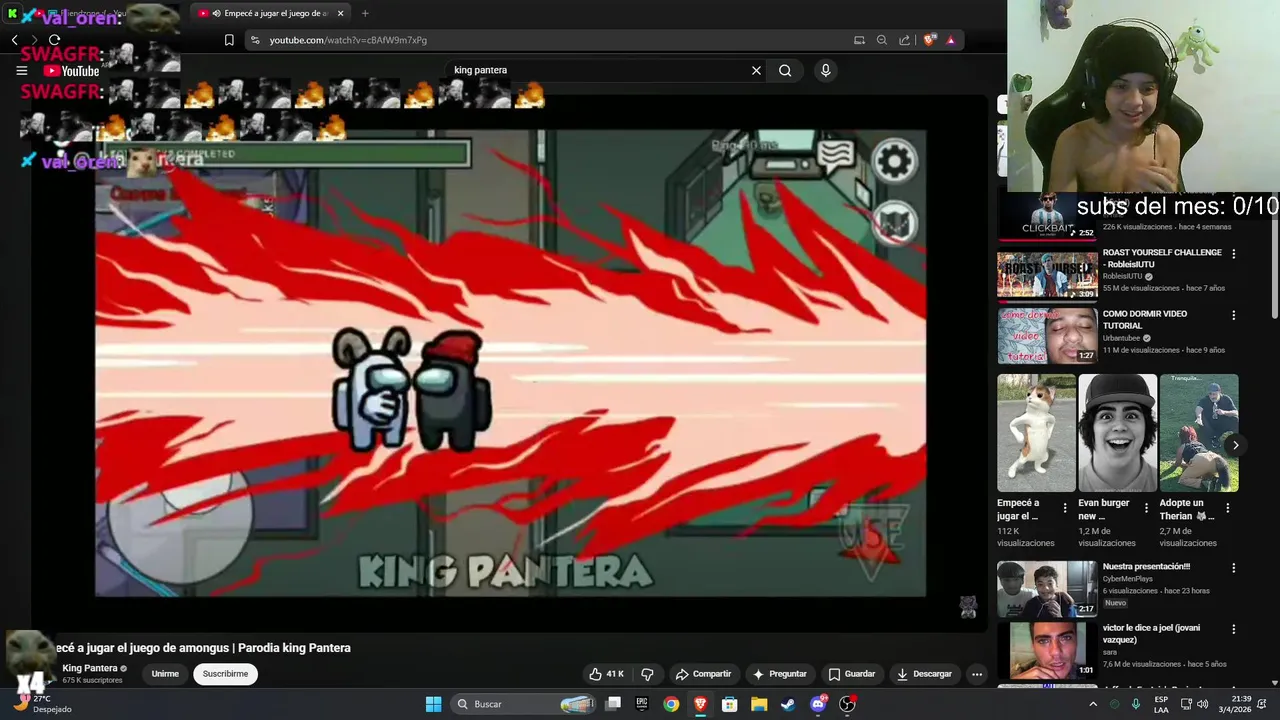Open the dancing cat Shorts thumbnail
This screenshot has height=720, width=1280.
point(1036,433)
